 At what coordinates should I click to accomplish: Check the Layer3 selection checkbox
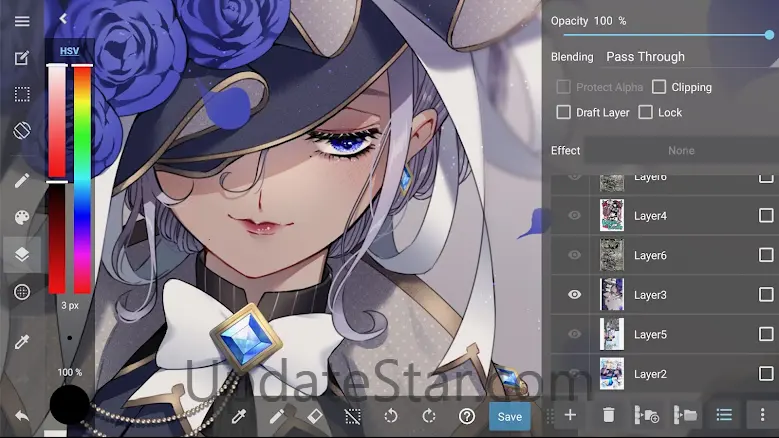point(766,294)
